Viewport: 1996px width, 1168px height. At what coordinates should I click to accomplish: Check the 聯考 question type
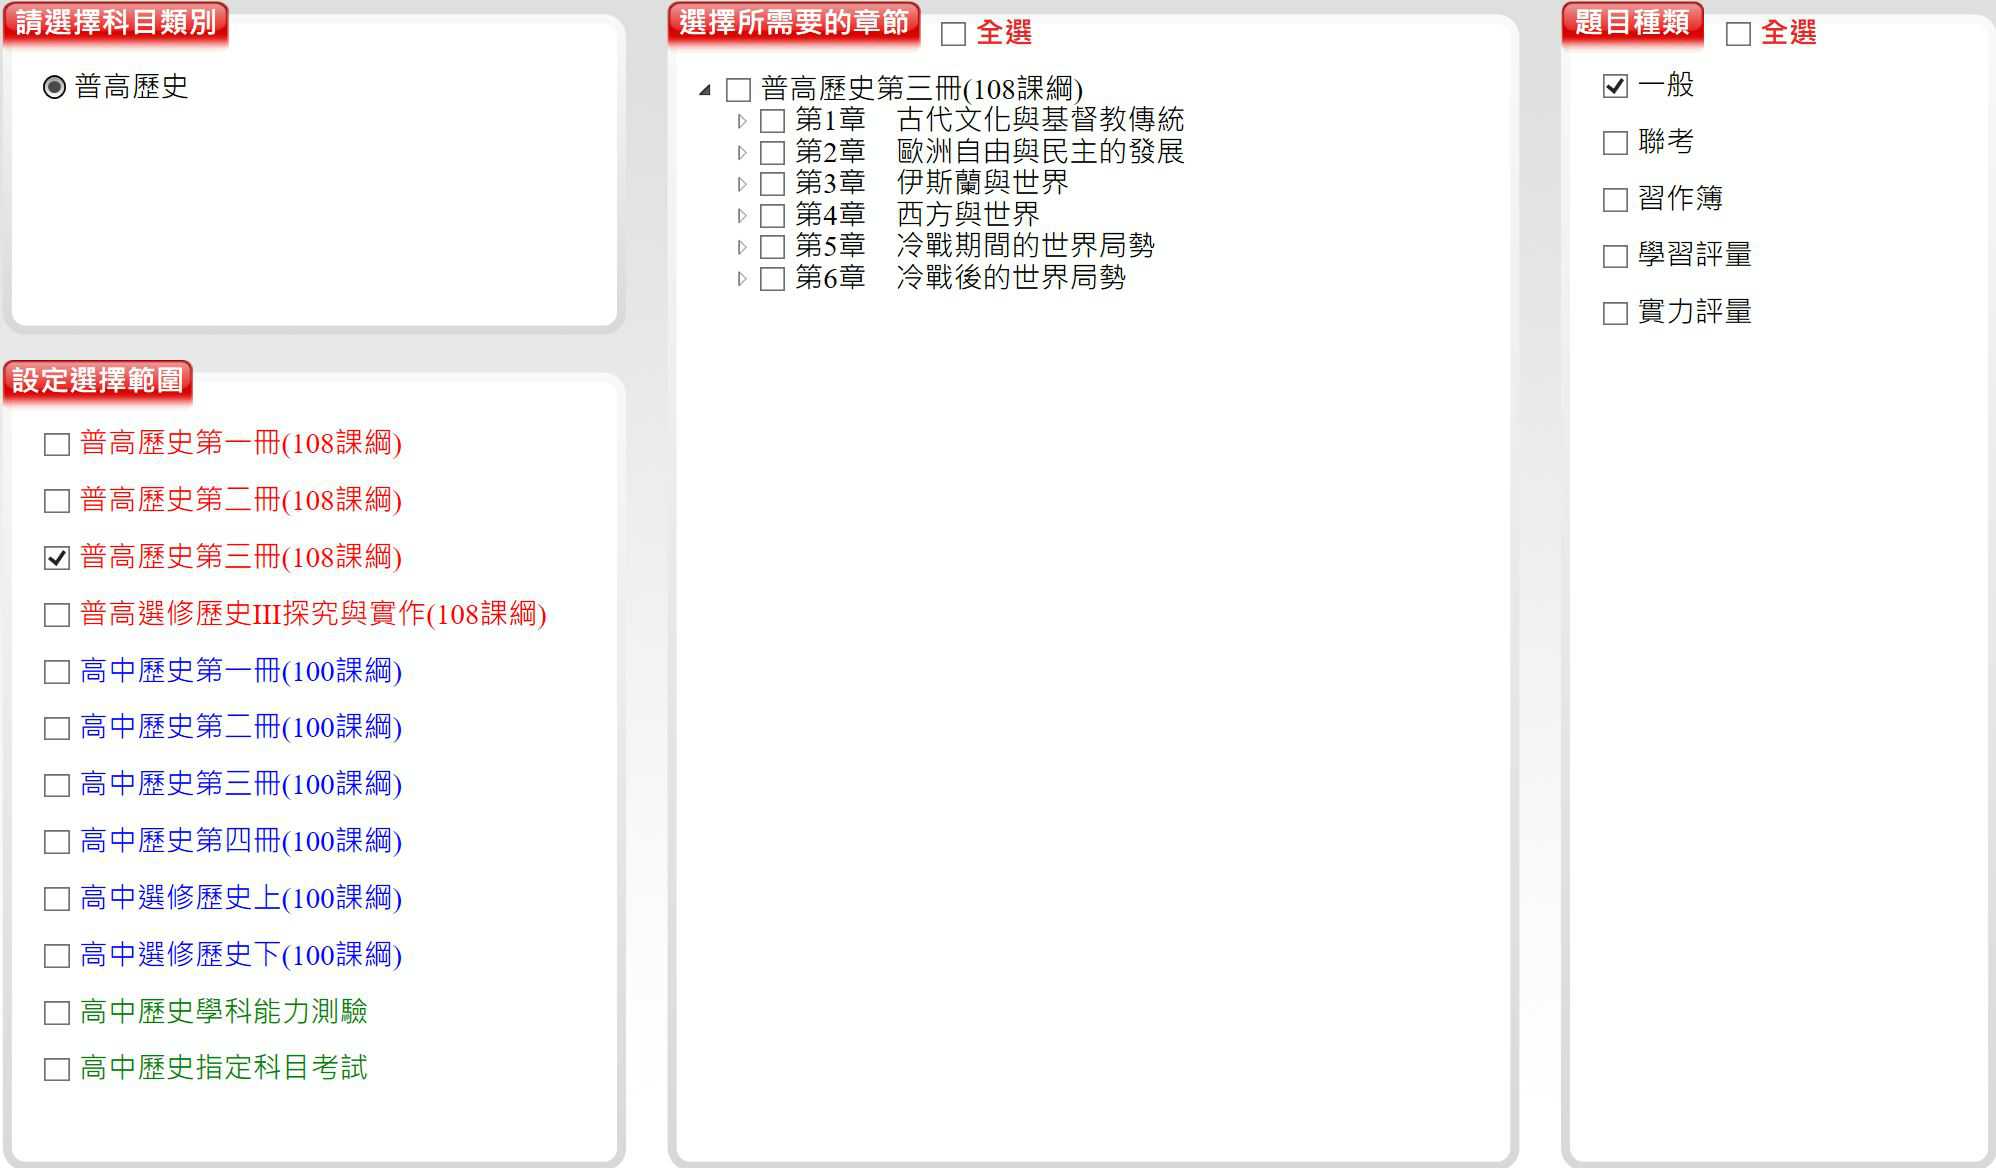[1615, 143]
